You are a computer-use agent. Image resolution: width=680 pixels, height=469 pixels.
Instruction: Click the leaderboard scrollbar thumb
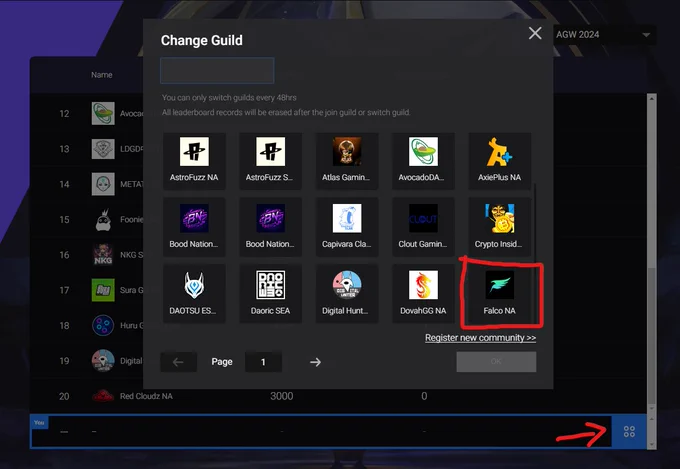651,336
